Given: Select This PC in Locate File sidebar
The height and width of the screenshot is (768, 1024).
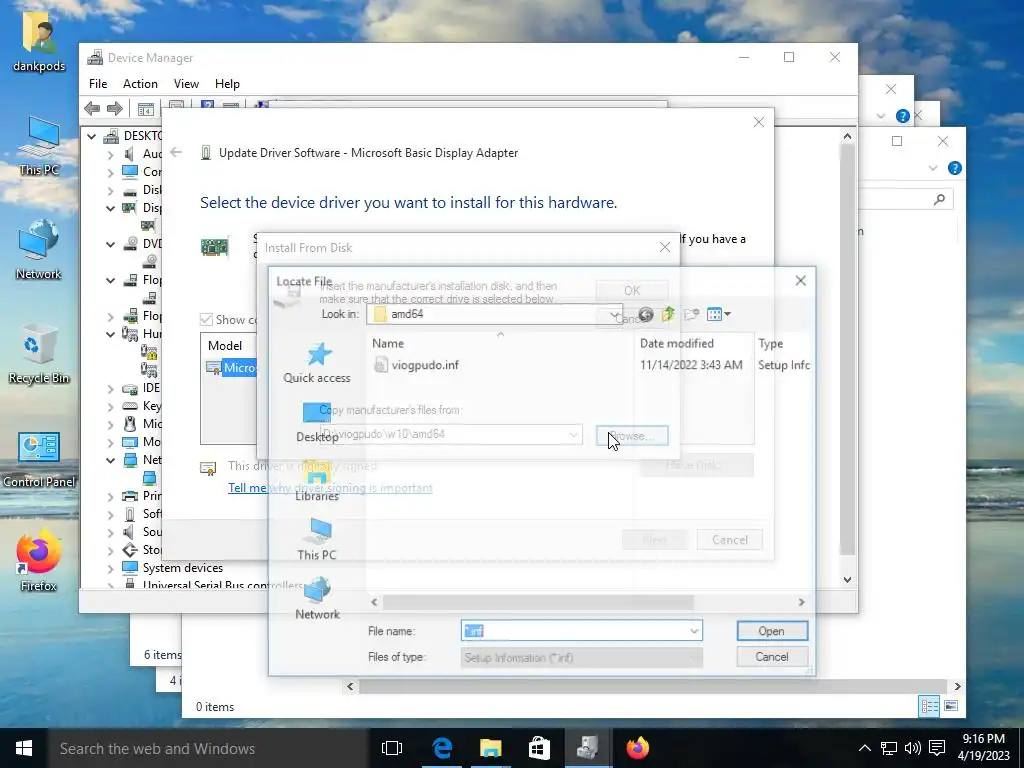Looking at the screenshot, I should tap(317, 540).
